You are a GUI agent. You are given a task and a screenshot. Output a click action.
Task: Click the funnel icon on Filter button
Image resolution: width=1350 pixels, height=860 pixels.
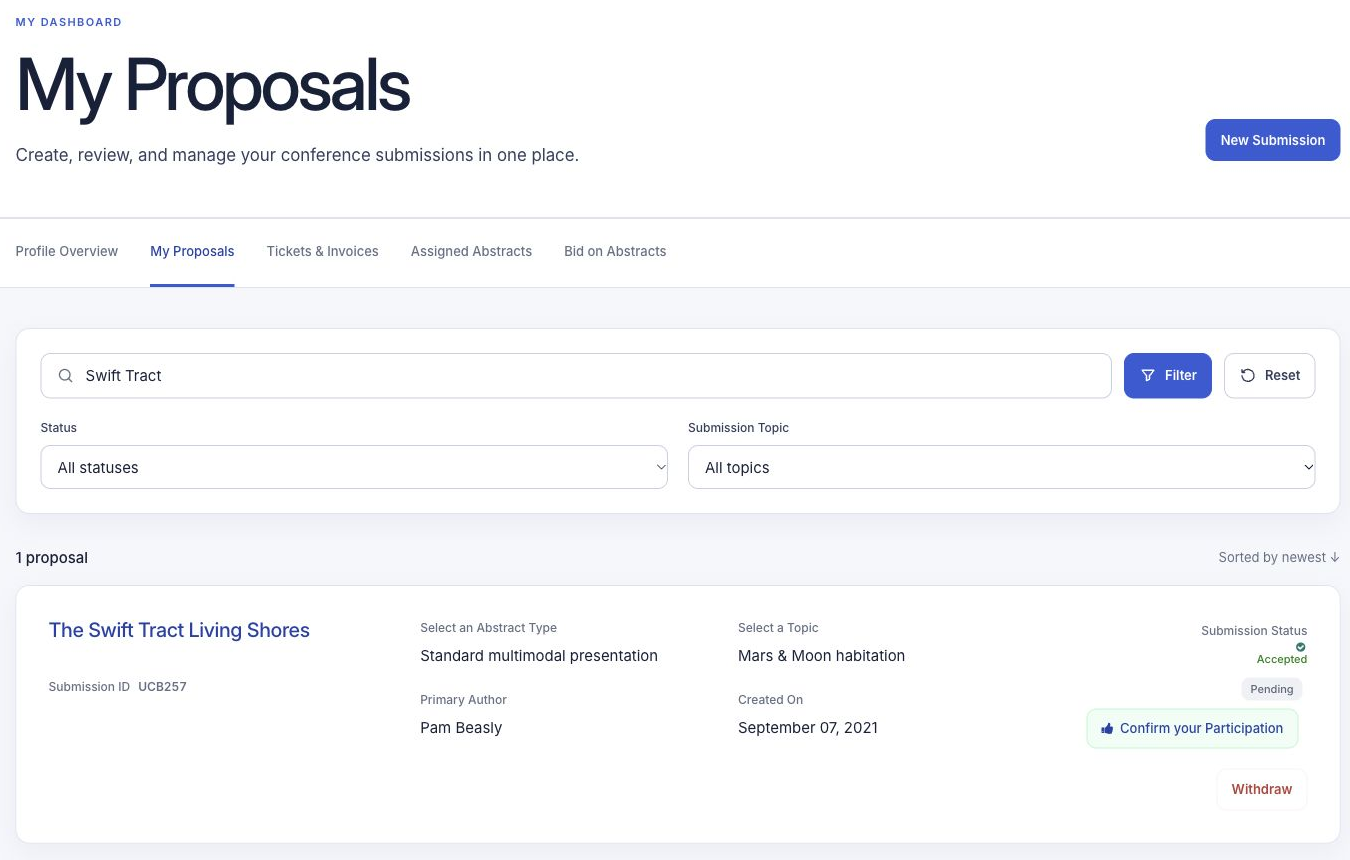pos(1148,376)
